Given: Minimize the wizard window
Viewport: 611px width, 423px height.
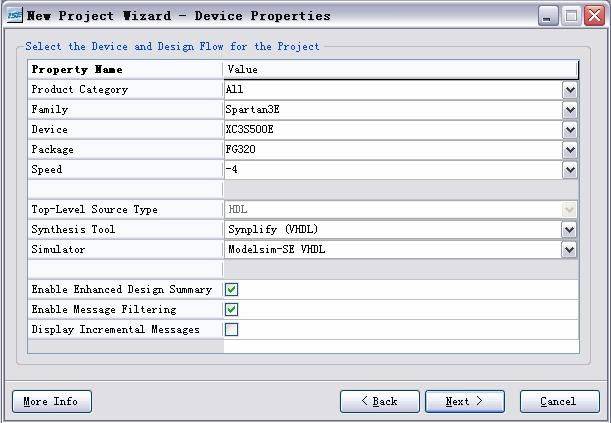Looking at the screenshot, I should (548, 16).
